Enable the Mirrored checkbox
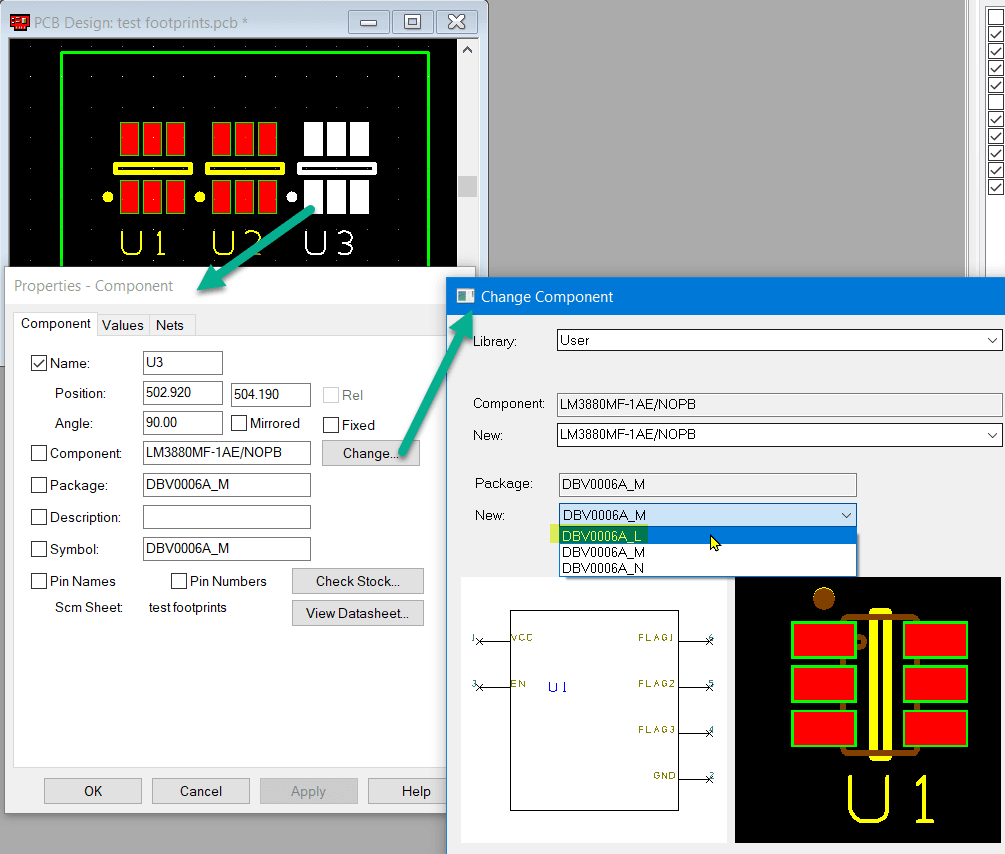 tap(239, 423)
